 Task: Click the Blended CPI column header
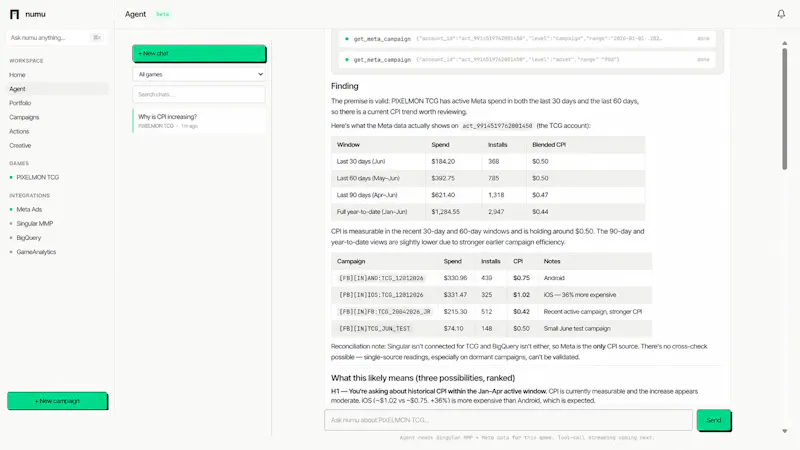[x=548, y=145]
